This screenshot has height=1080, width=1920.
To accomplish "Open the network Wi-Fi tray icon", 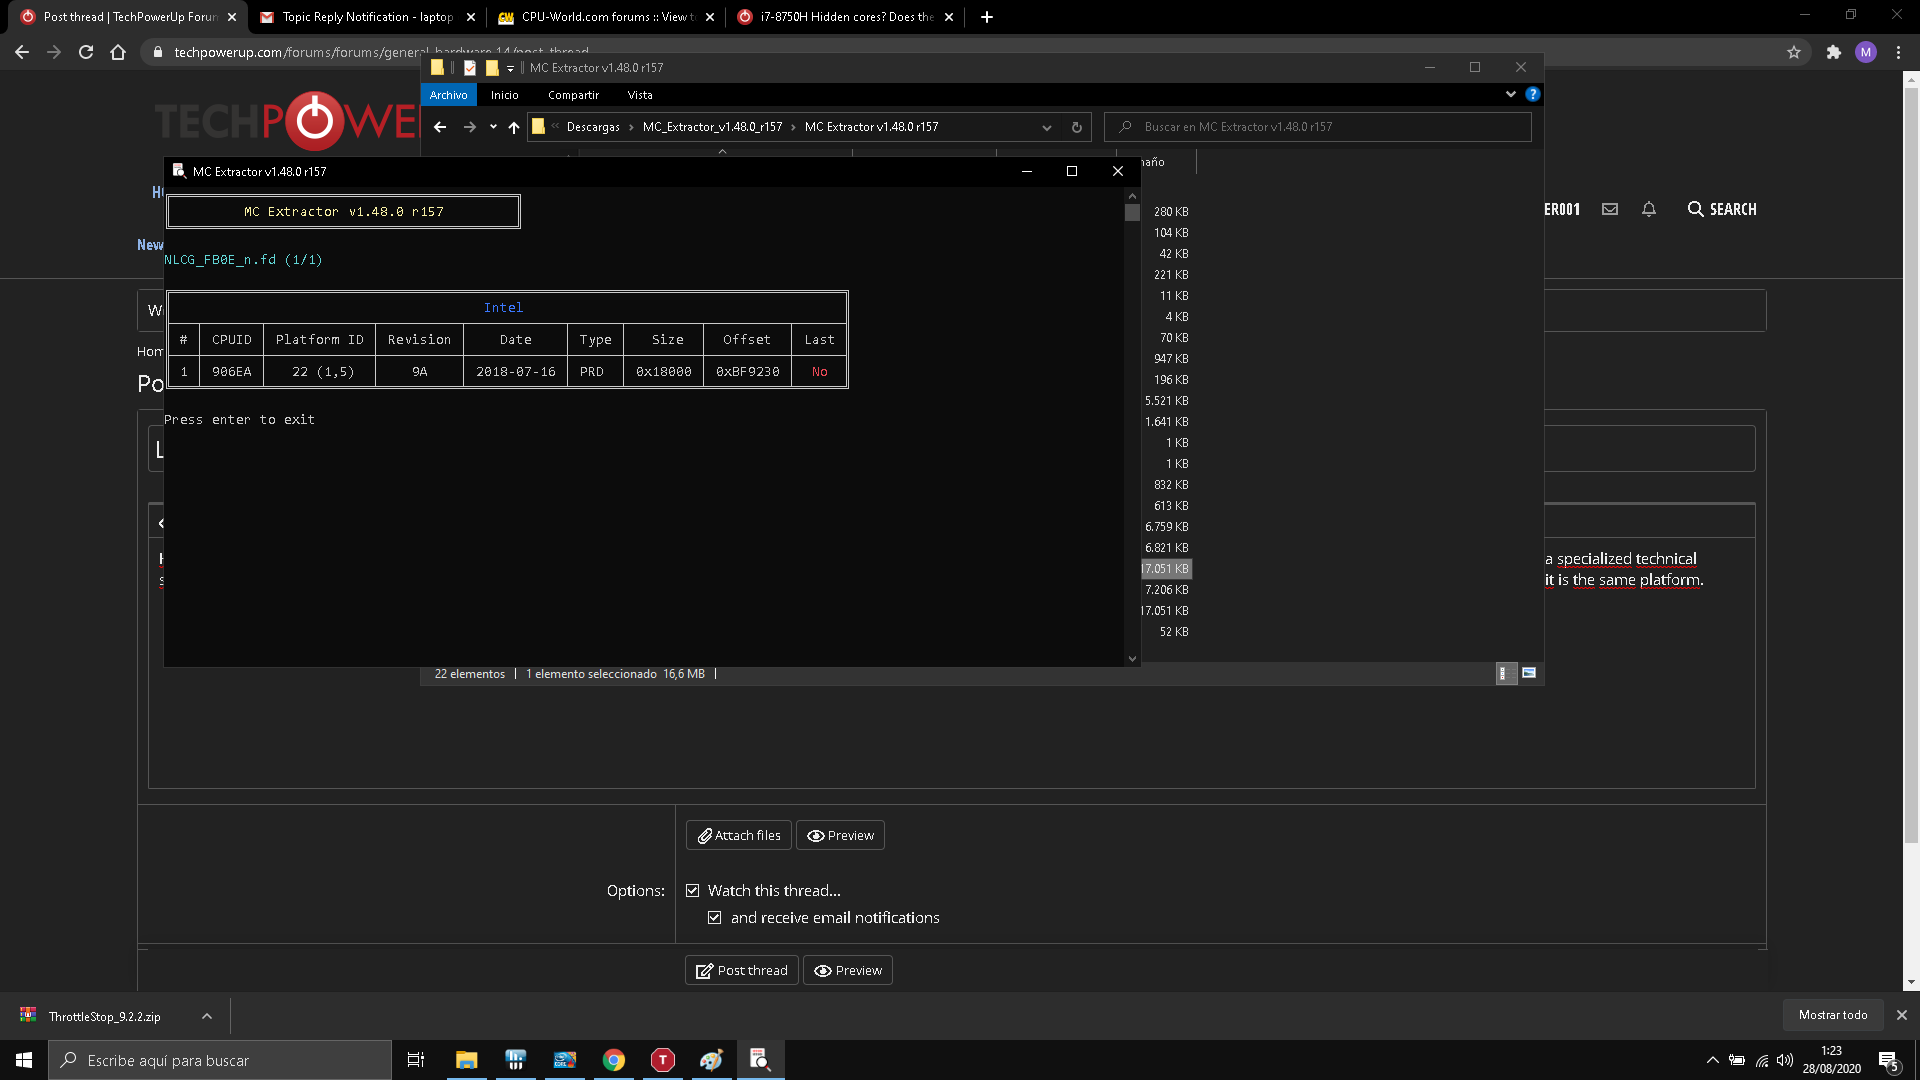I will [x=1762, y=1060].
